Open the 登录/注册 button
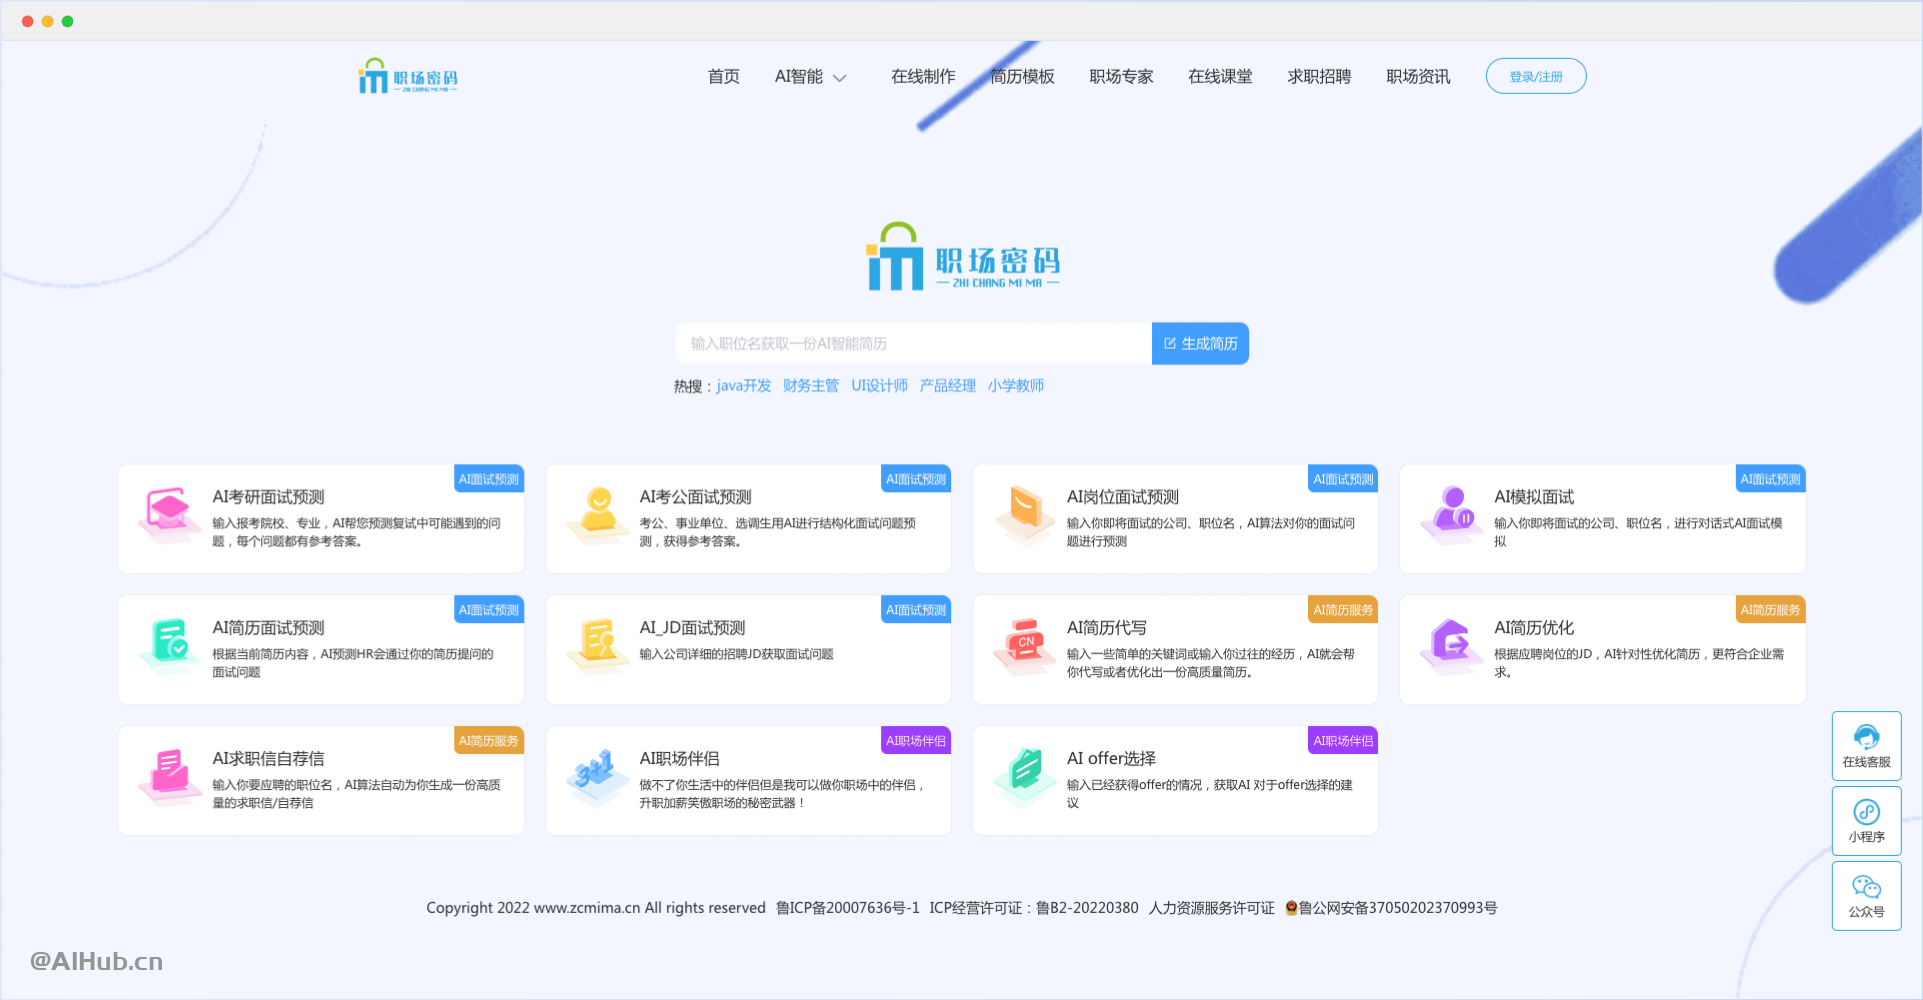Screen dimensions: 1923x1000 tap(1535, 75)
